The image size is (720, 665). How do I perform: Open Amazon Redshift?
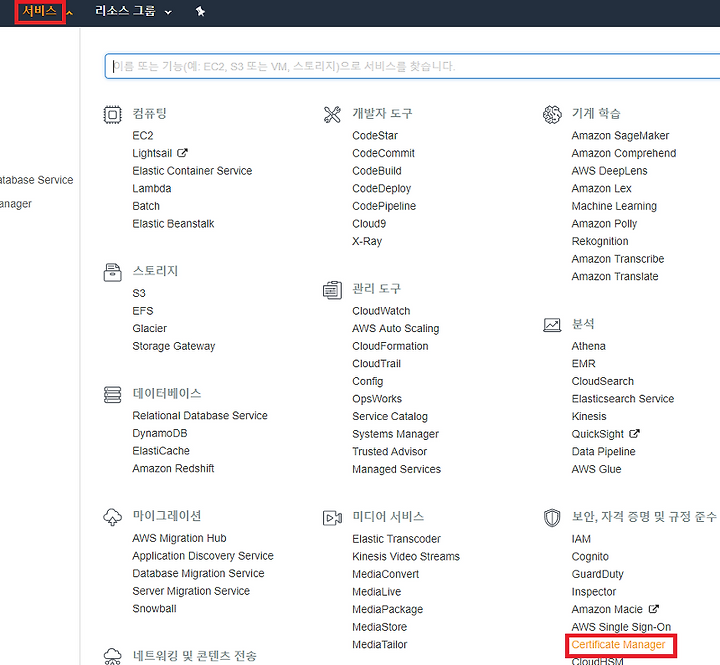click(173, 468)
